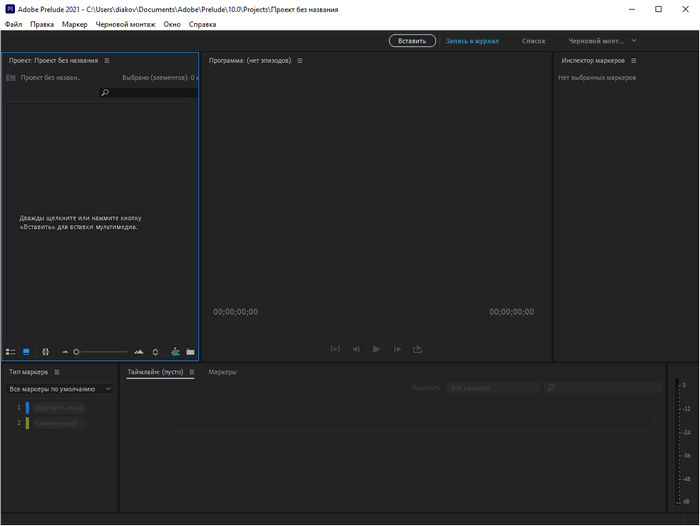
Task: Open the Project panel hamburger menu
Action: click(107, 61)
